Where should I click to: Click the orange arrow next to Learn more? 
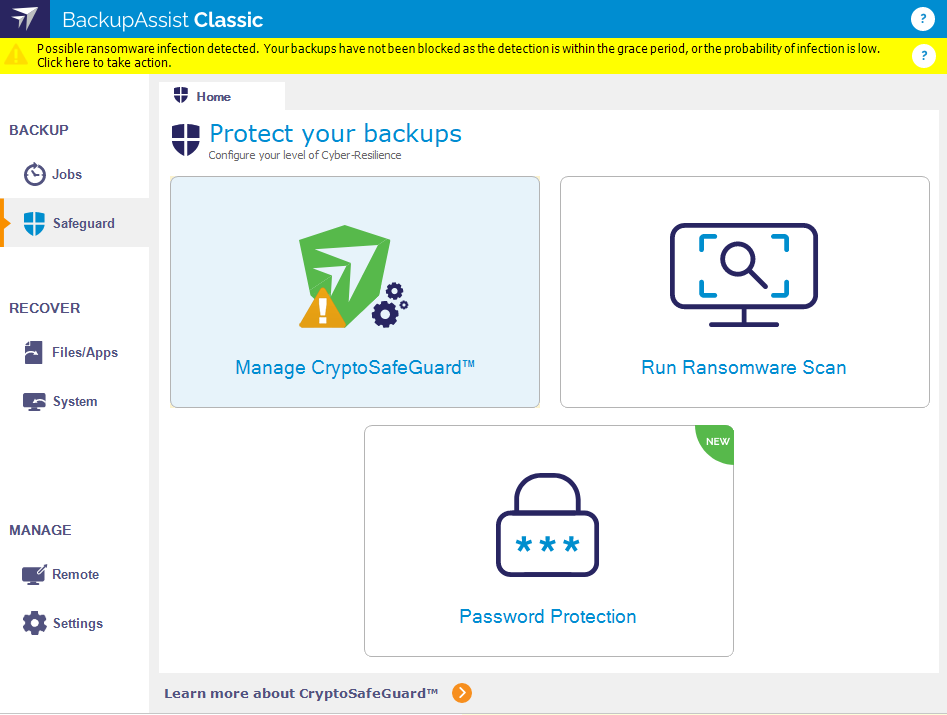coord(462,693)
